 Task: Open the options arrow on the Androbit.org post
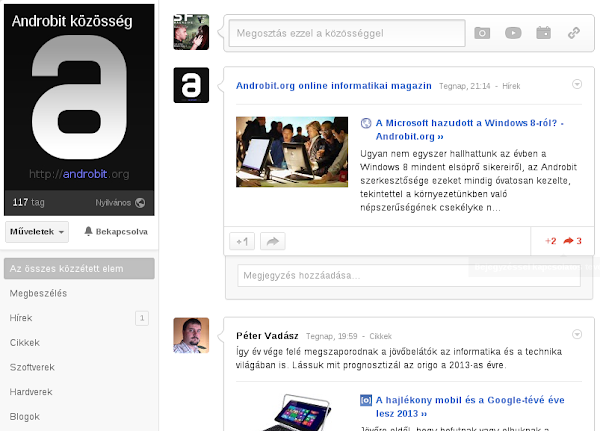577,84
